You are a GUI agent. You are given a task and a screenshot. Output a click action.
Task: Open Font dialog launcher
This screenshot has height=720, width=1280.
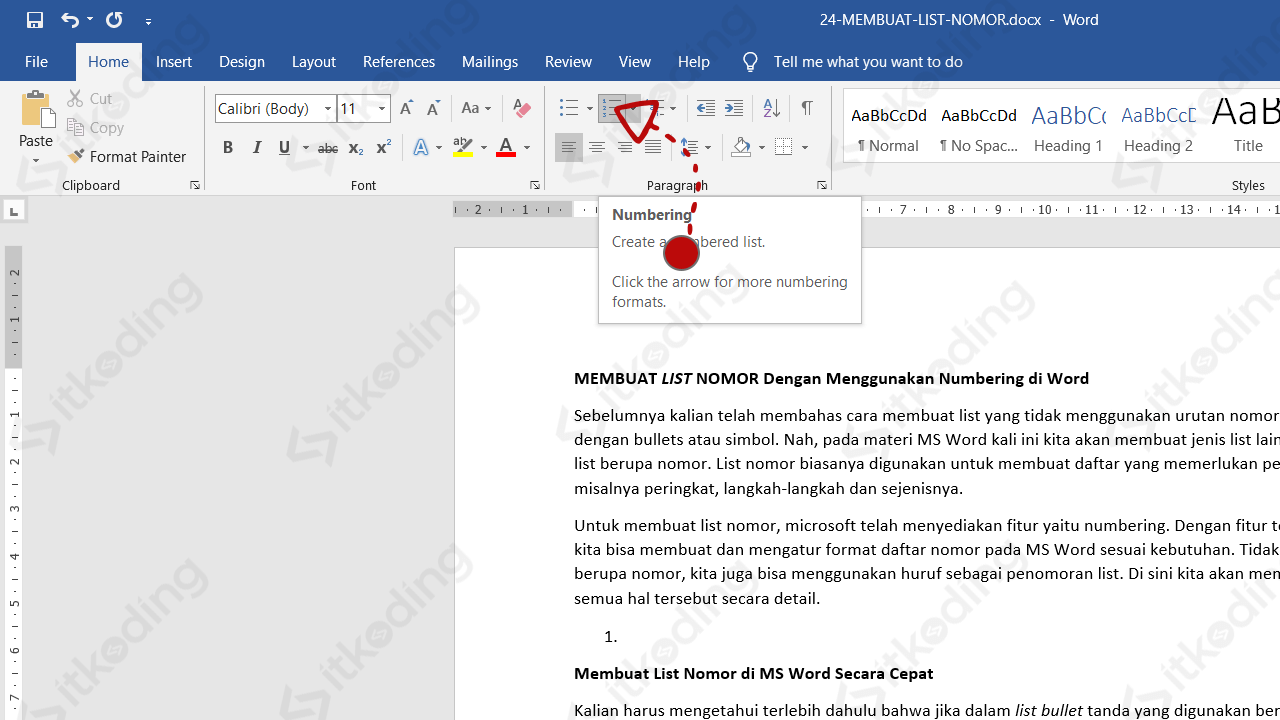[535, 185]
